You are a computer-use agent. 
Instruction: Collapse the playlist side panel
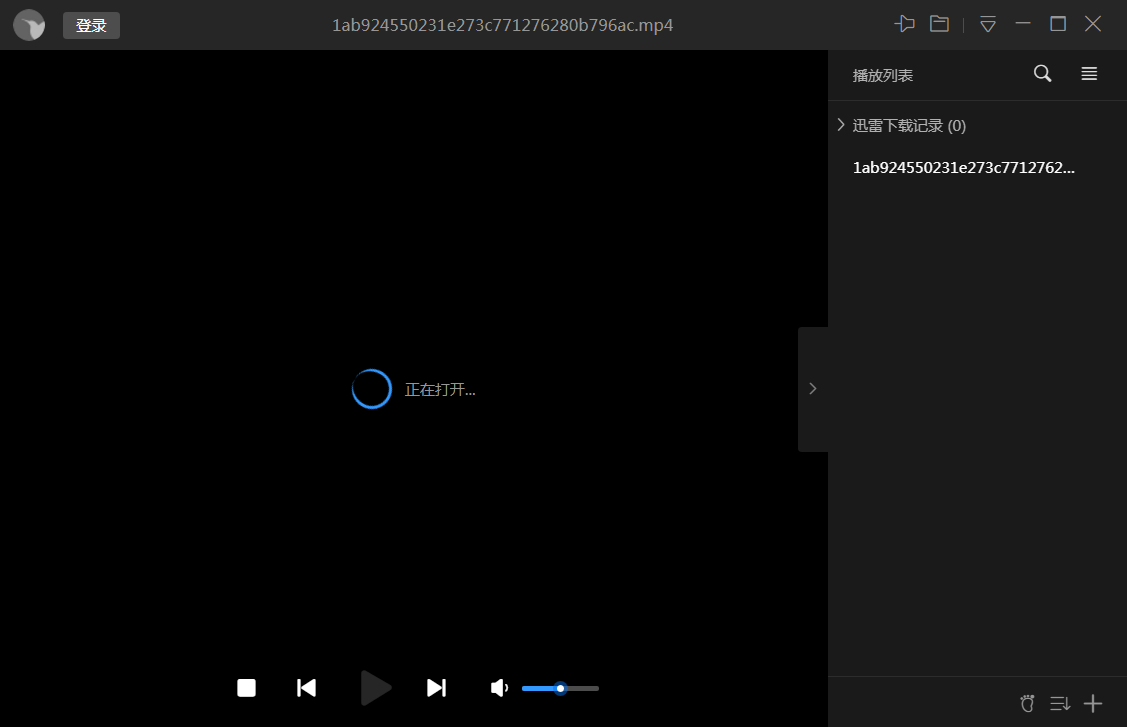click(812, 389)
